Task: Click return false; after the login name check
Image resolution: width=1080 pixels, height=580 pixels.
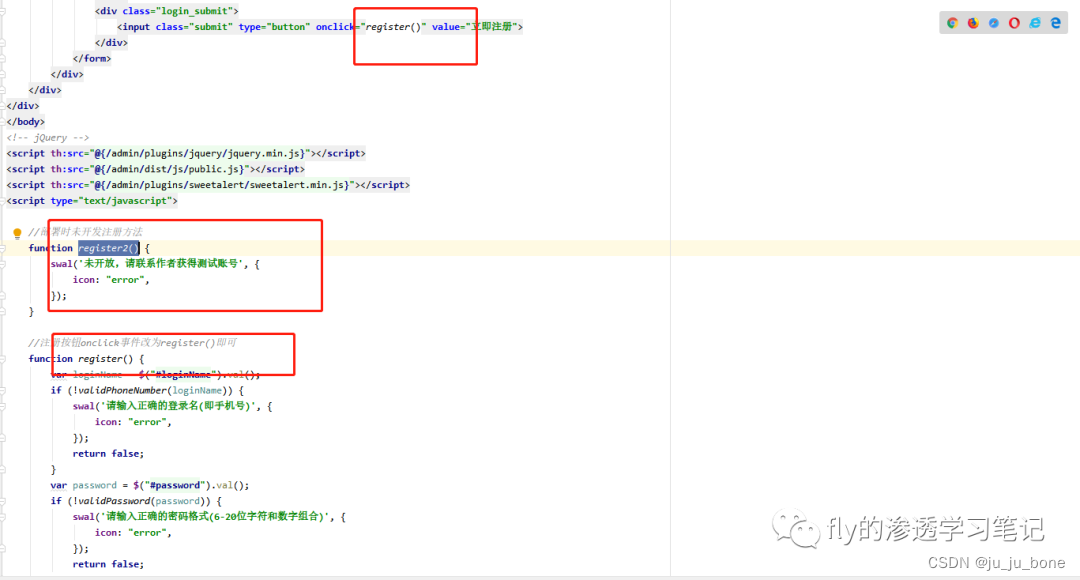Action: (x=108, y=454)
